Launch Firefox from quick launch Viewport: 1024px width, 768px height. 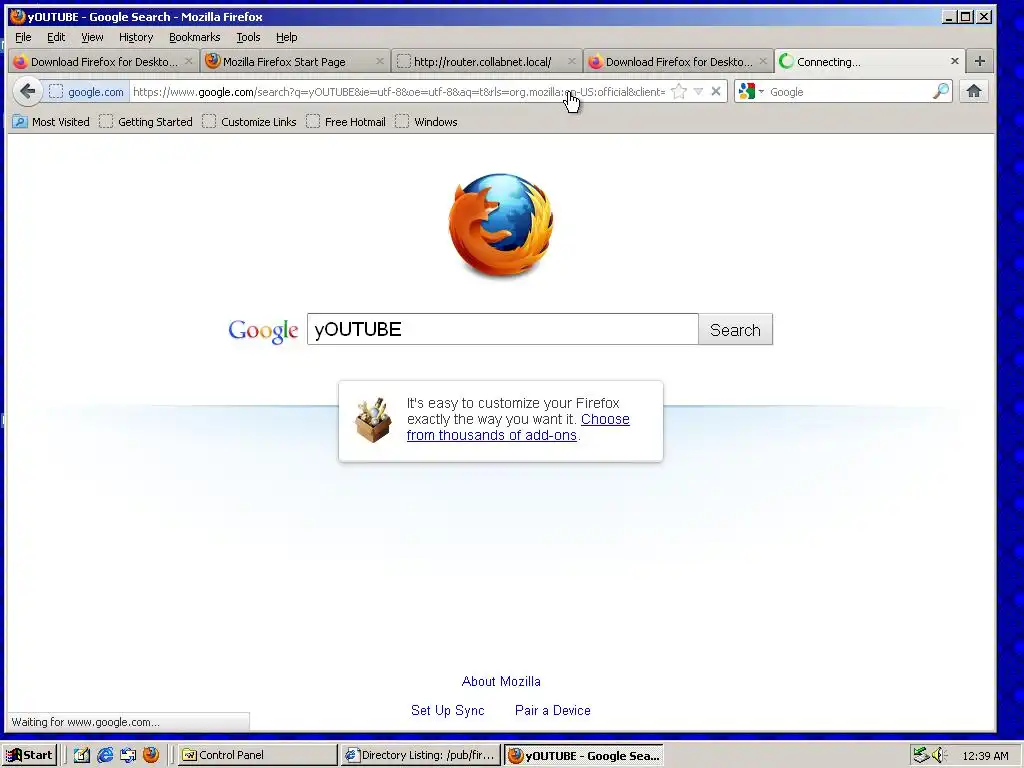[x=151, y=755]
